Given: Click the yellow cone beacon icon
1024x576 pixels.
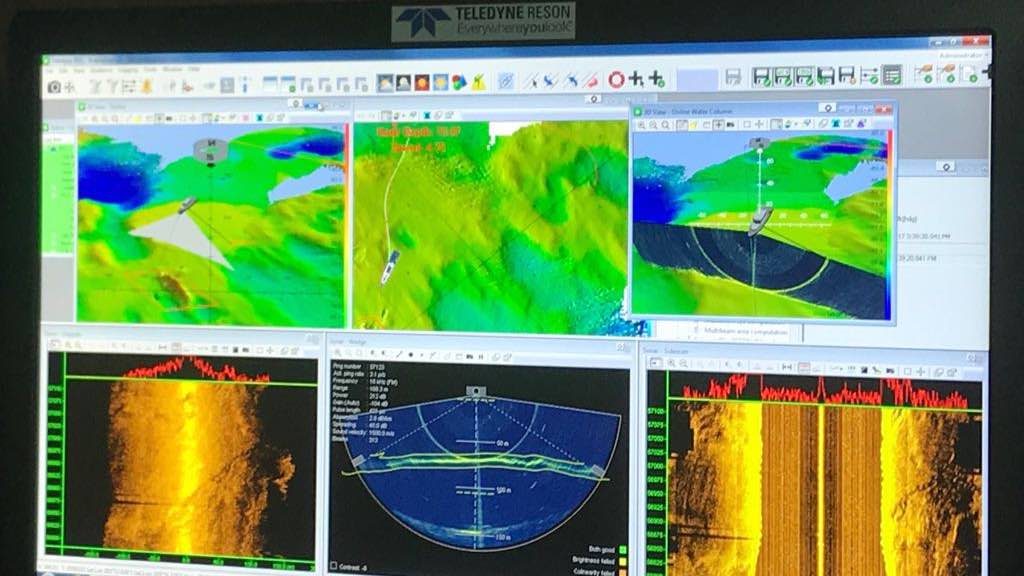Looking at the screenshot, I should click(479, 82).
